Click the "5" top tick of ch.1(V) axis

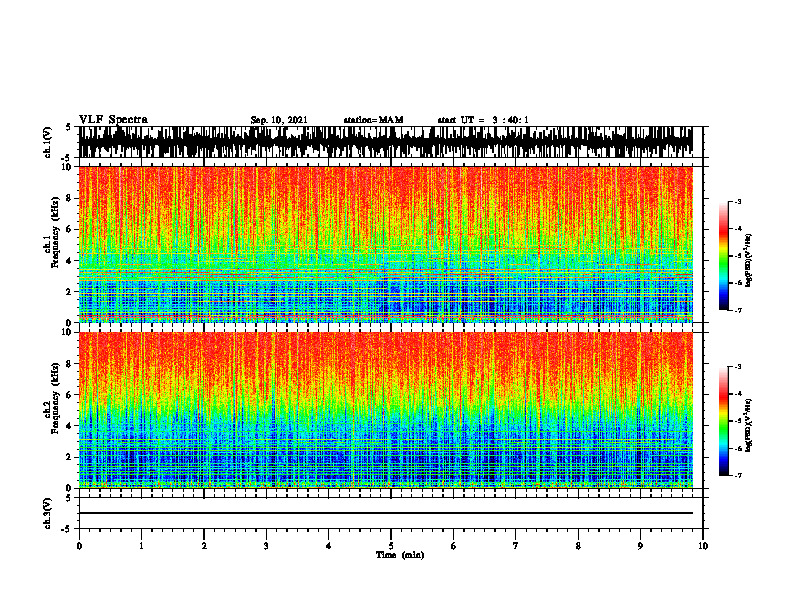pyautogui.click(x=68, y=127)
